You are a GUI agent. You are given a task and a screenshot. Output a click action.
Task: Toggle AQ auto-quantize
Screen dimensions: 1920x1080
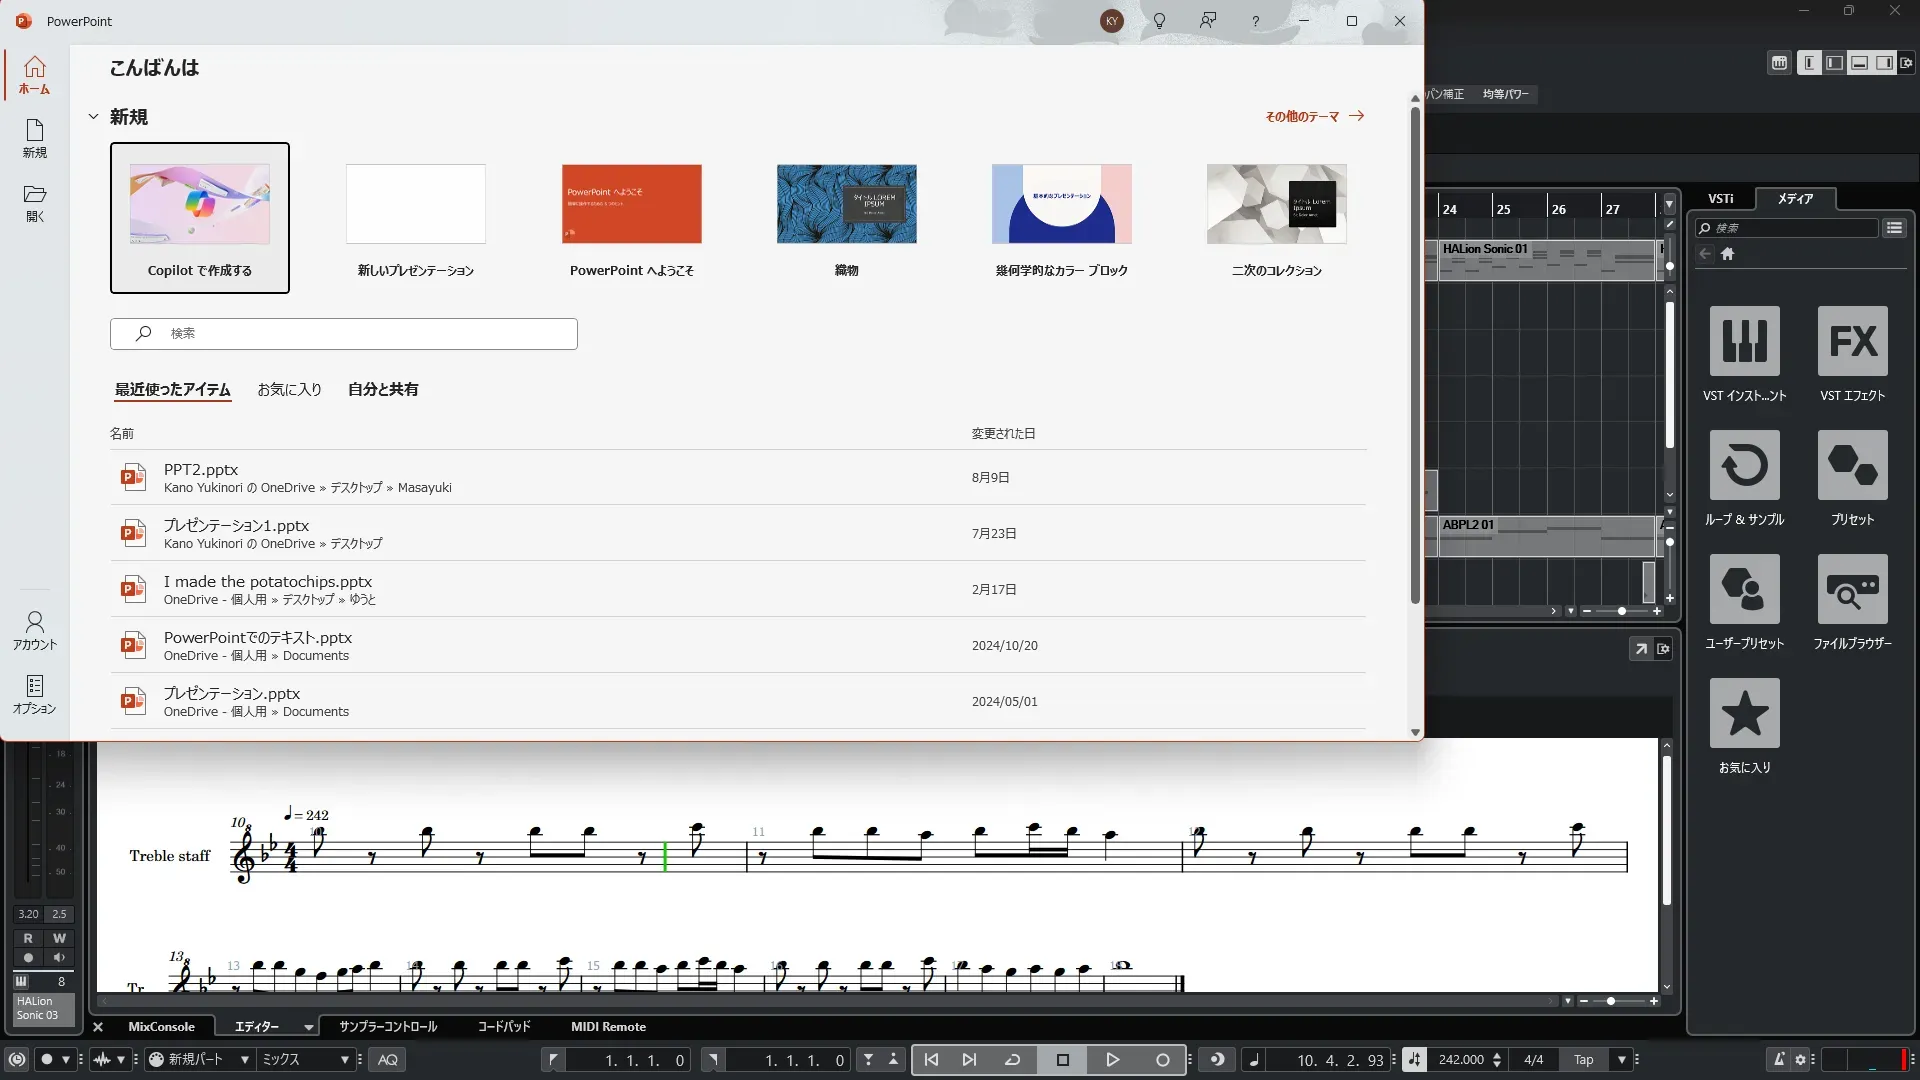[388, 1060]
